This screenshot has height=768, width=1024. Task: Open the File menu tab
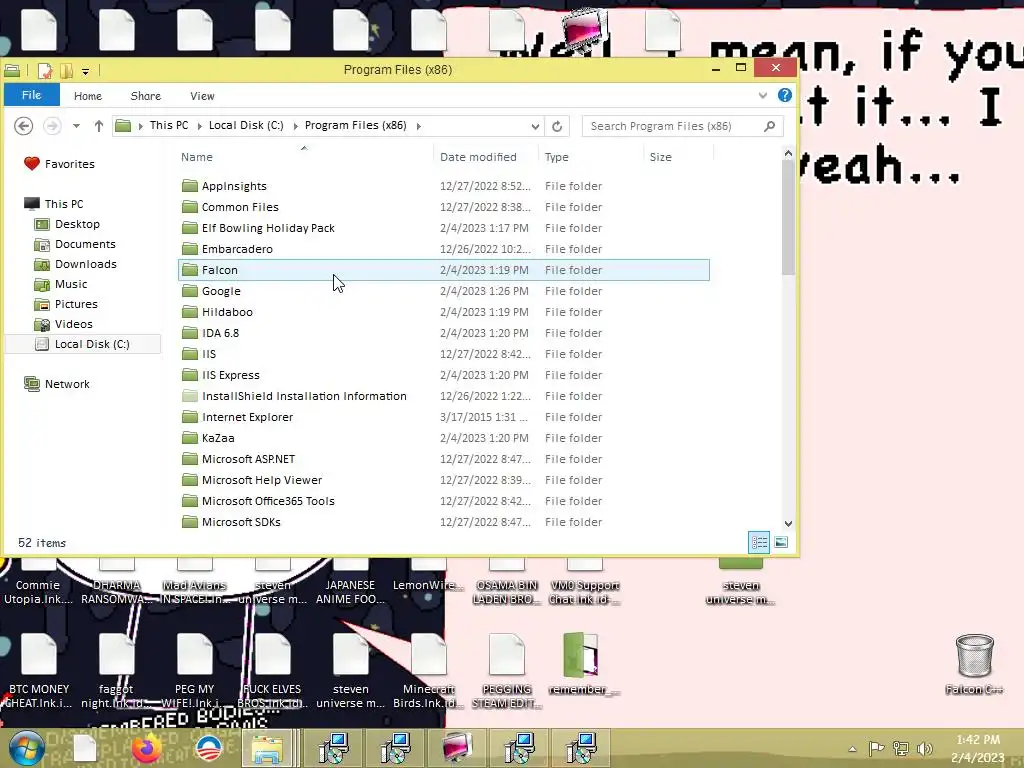tap(31, 95)
